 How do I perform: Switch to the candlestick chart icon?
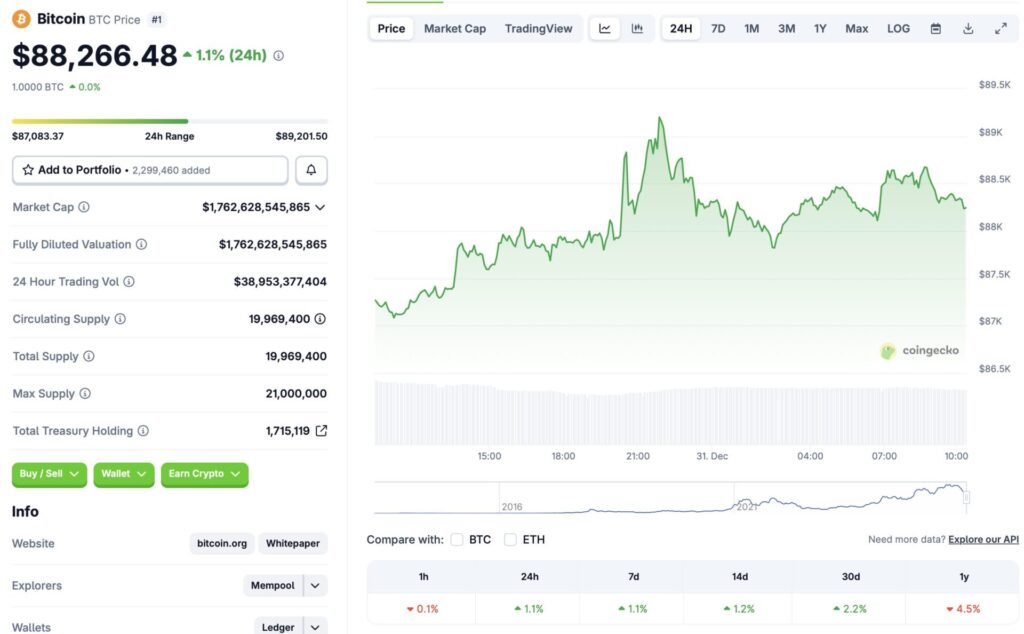tap(636, 28)
